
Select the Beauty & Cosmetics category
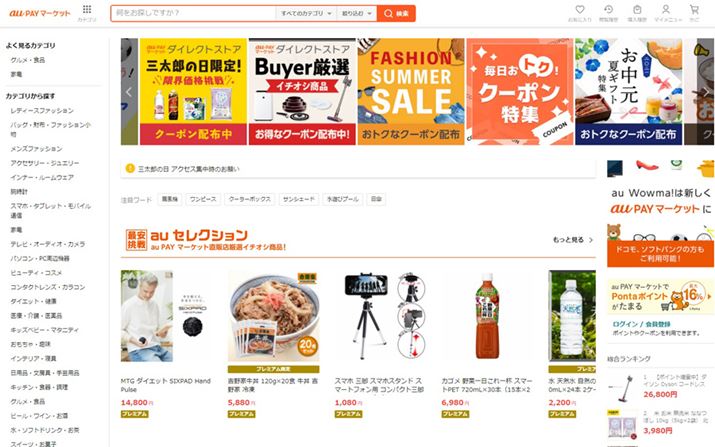(36, 273)
